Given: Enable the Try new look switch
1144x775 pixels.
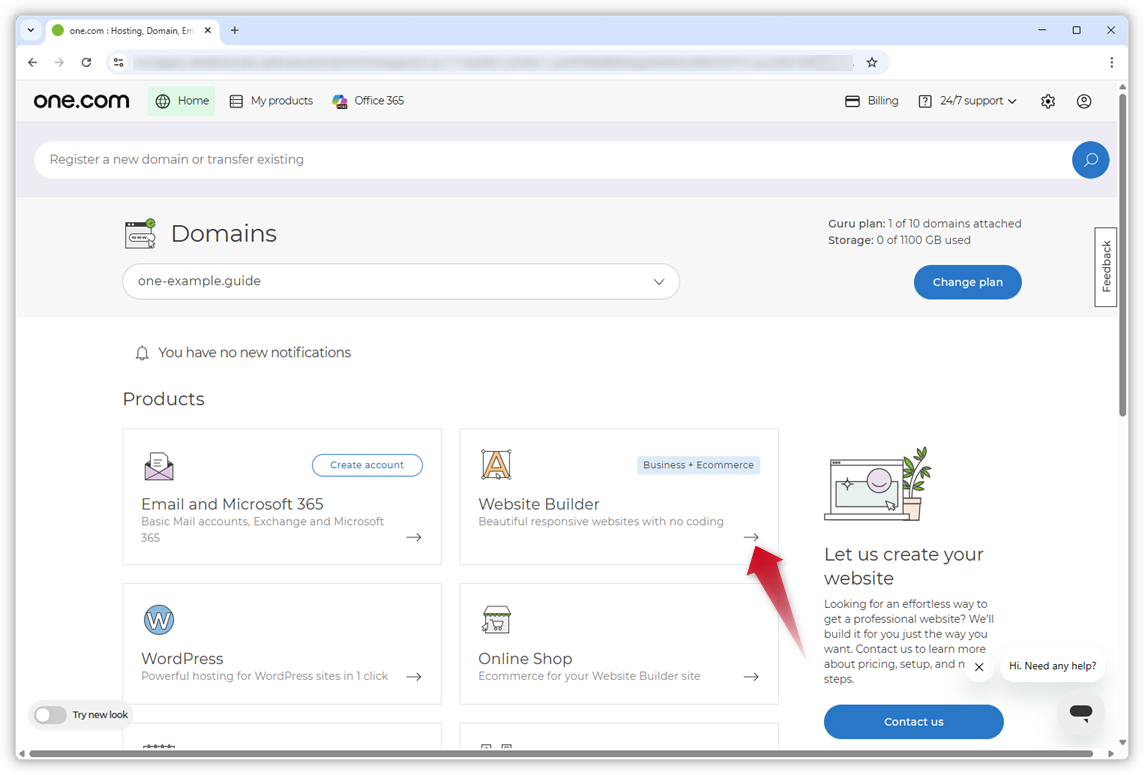Looking at the screenshot, I should tap(50, 715).
